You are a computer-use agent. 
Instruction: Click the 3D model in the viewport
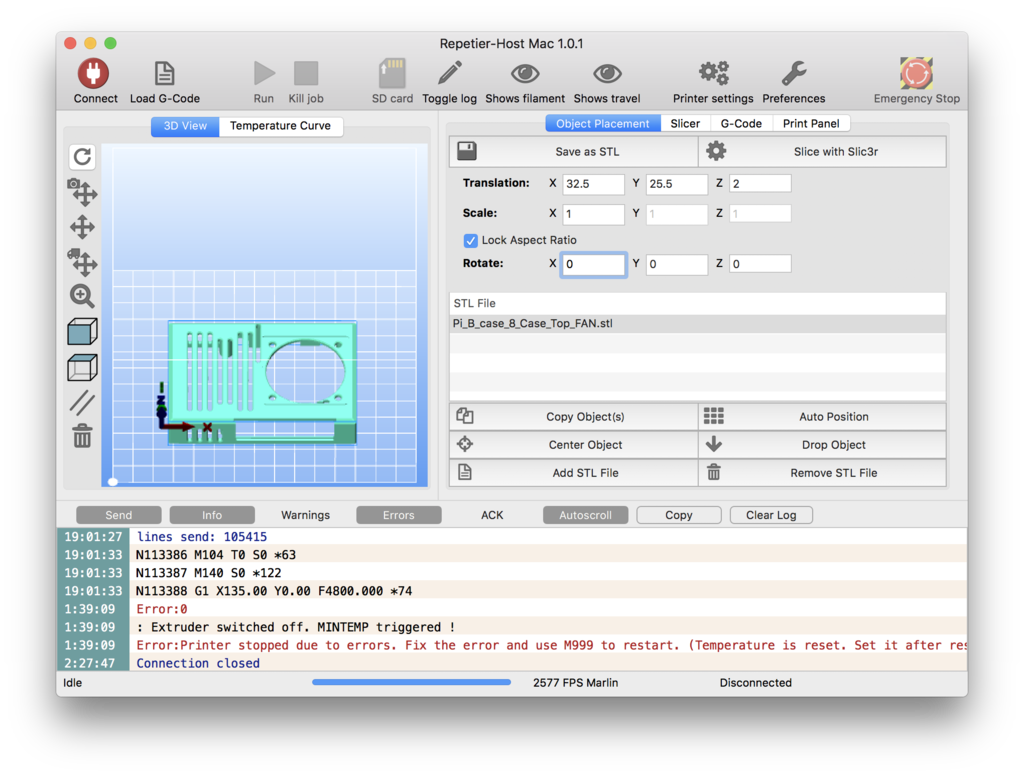click(x=261, y=382)
